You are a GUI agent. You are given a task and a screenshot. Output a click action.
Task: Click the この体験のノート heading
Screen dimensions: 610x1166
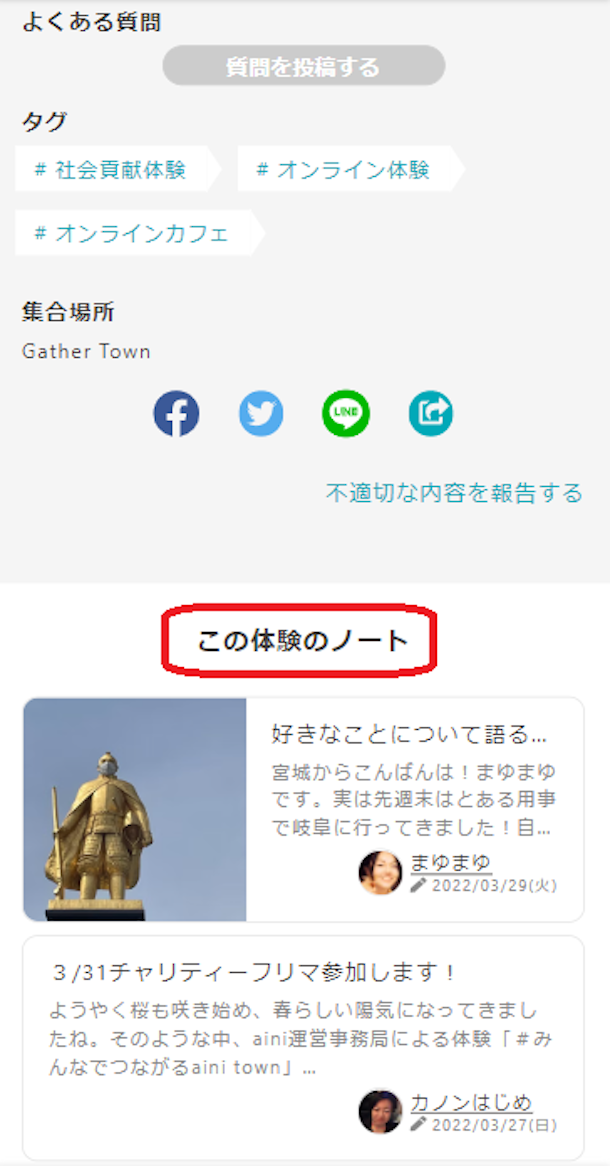tap(303, 640)
